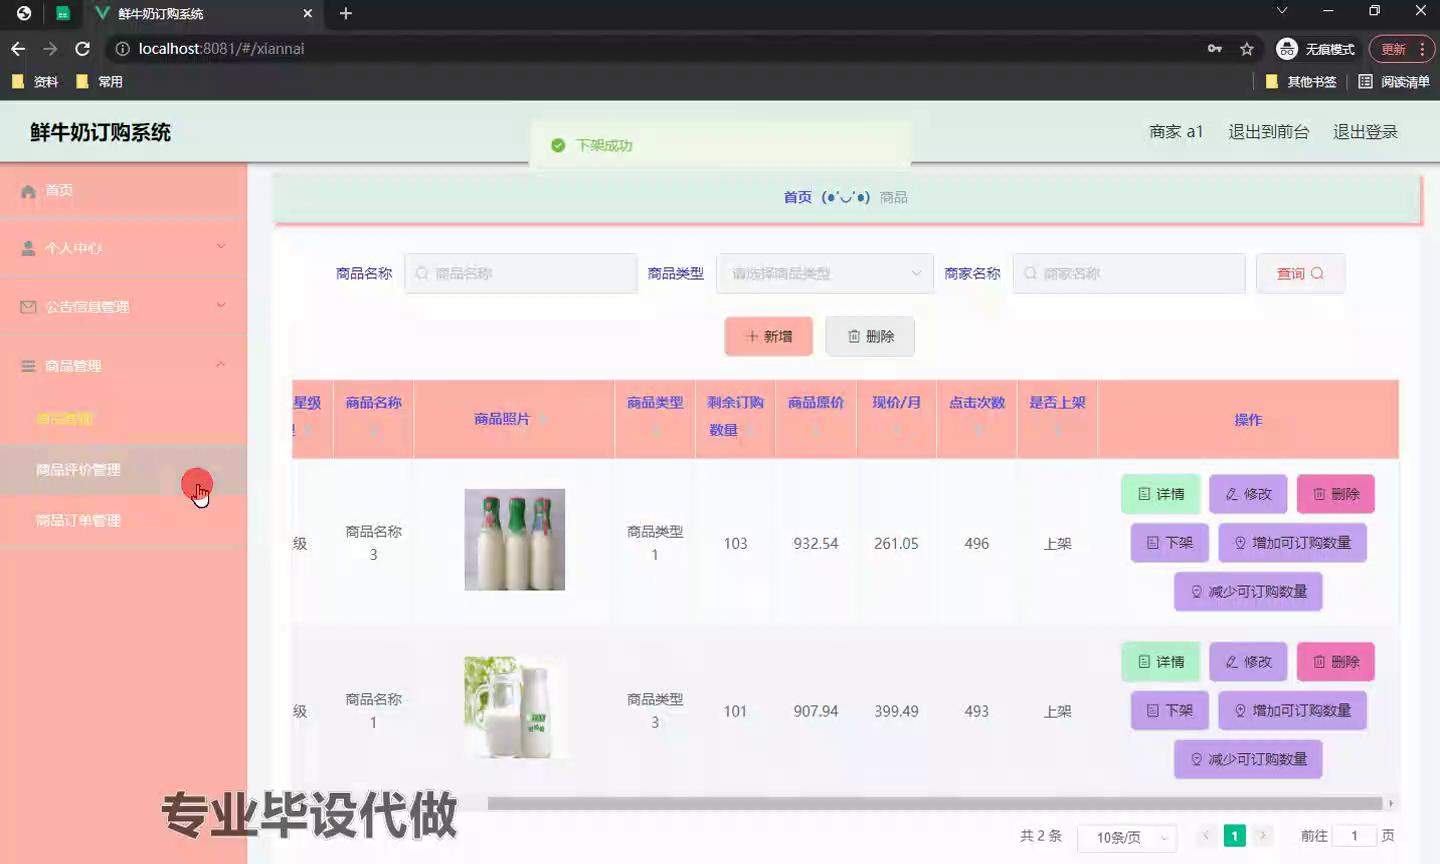This screenshot has height=864, width=1440.
Task: Click 下架 button for first product
Action: (x=1169, y=543)
